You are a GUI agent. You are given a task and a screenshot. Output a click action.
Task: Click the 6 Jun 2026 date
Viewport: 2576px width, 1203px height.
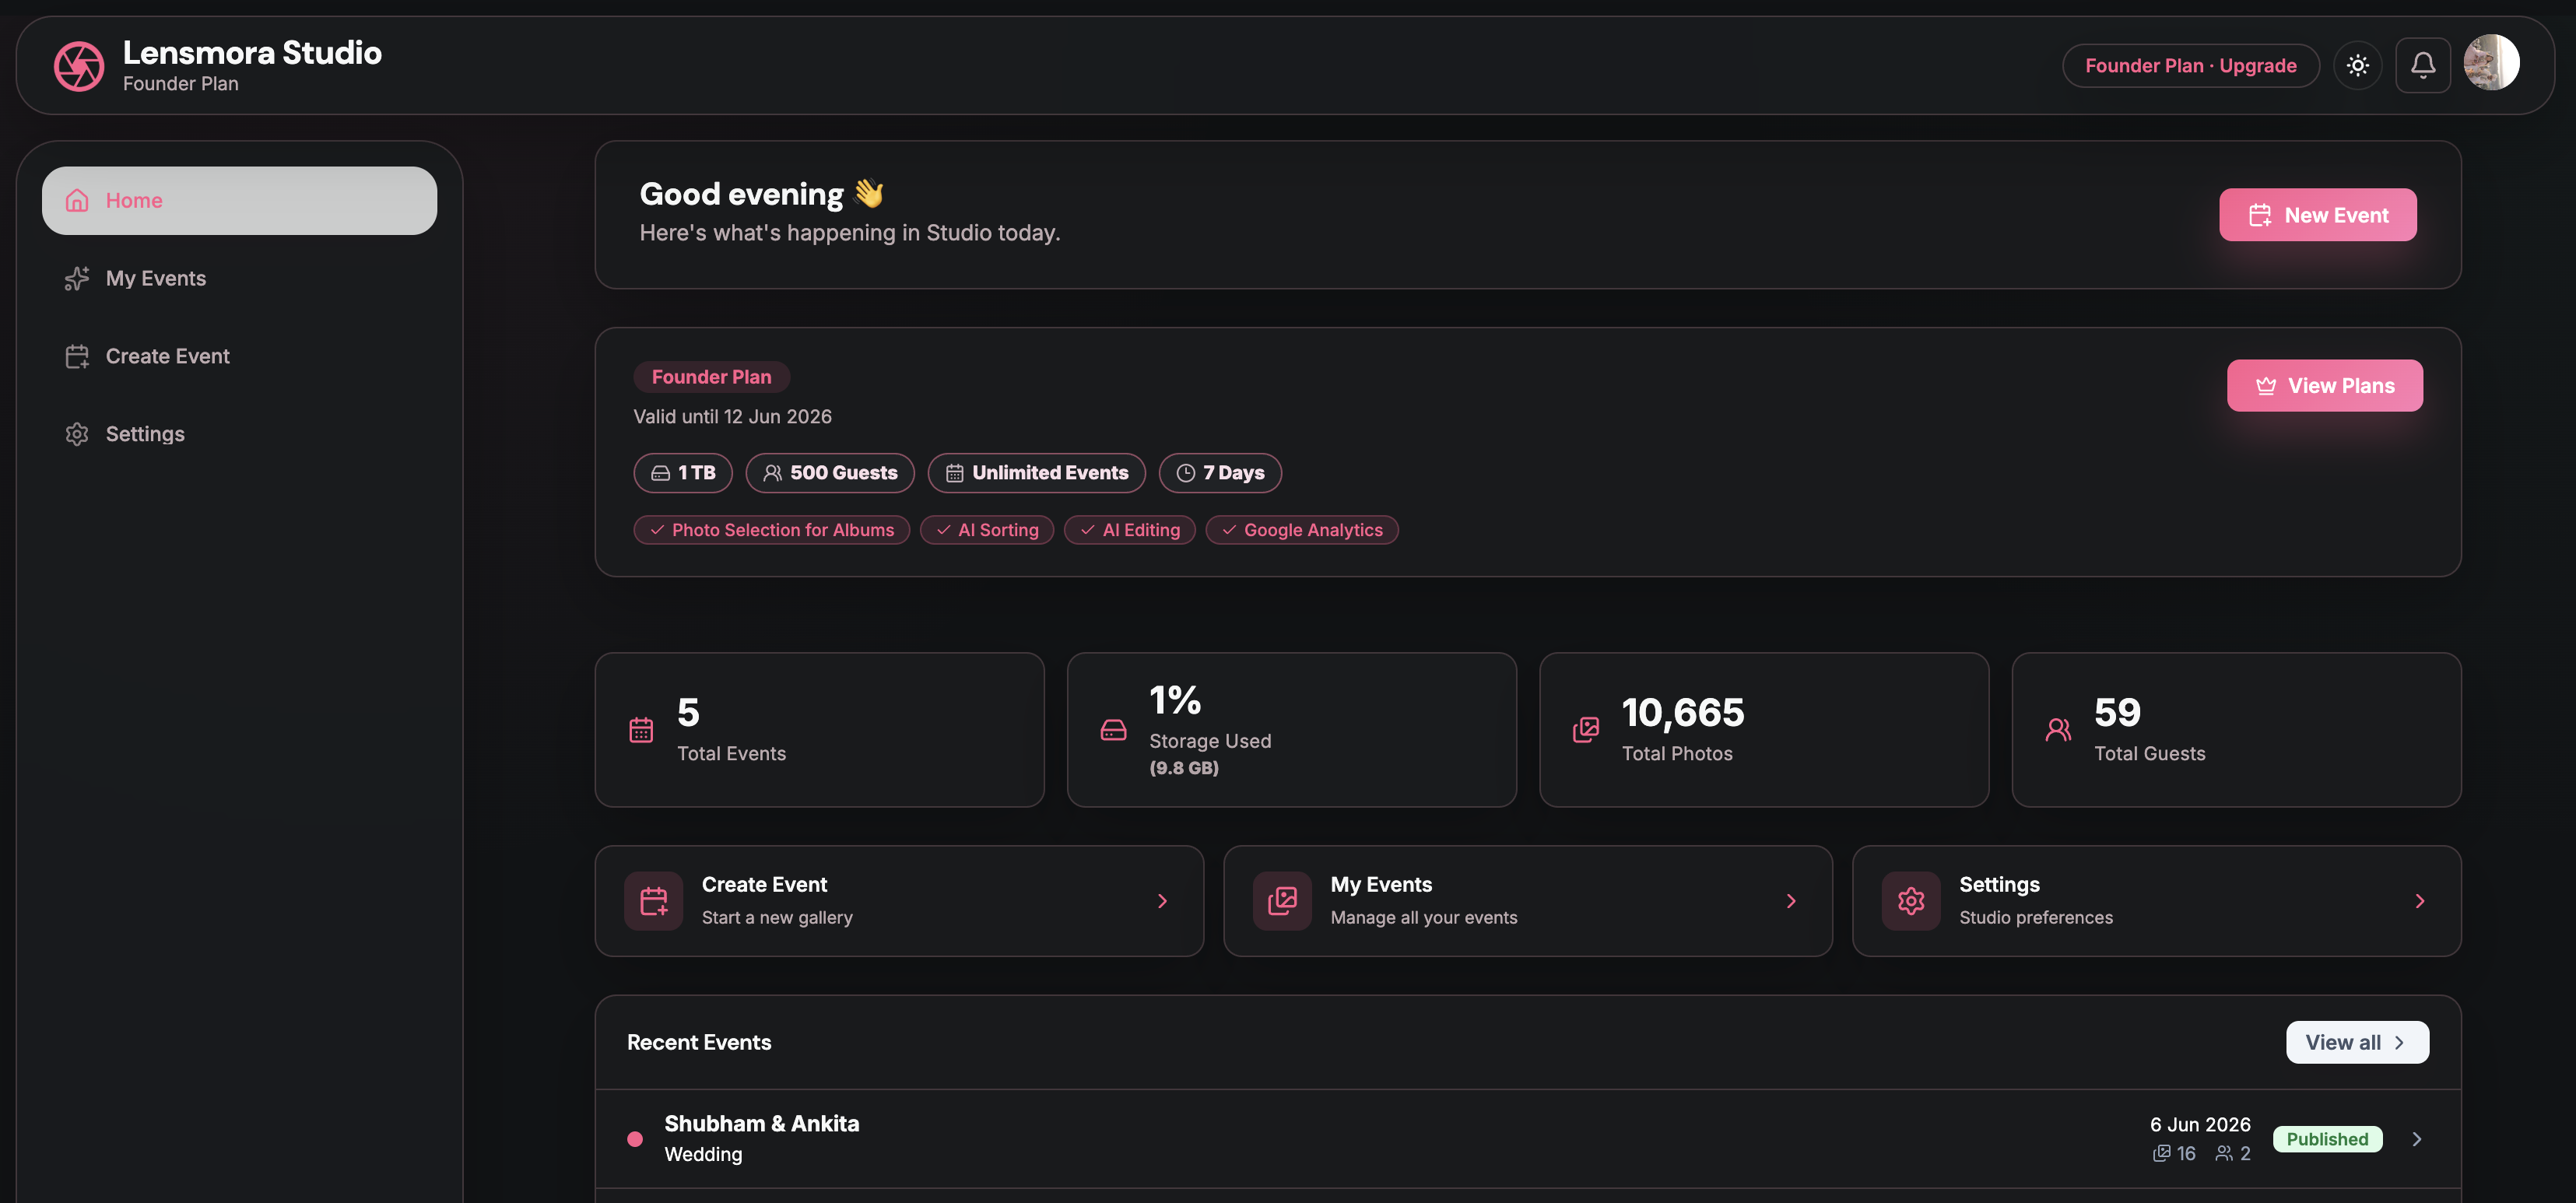[x=2200, y=1125]
